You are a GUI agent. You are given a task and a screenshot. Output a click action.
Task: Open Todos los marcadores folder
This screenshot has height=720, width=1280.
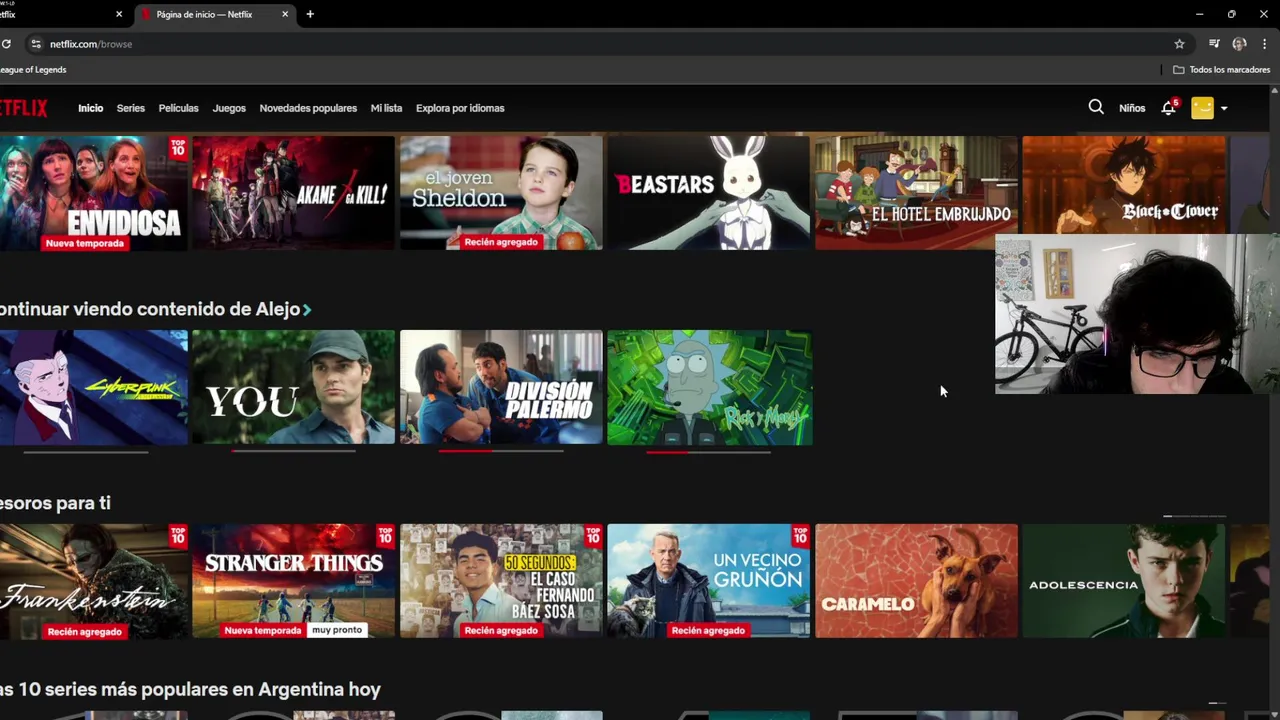(1221, 70)
